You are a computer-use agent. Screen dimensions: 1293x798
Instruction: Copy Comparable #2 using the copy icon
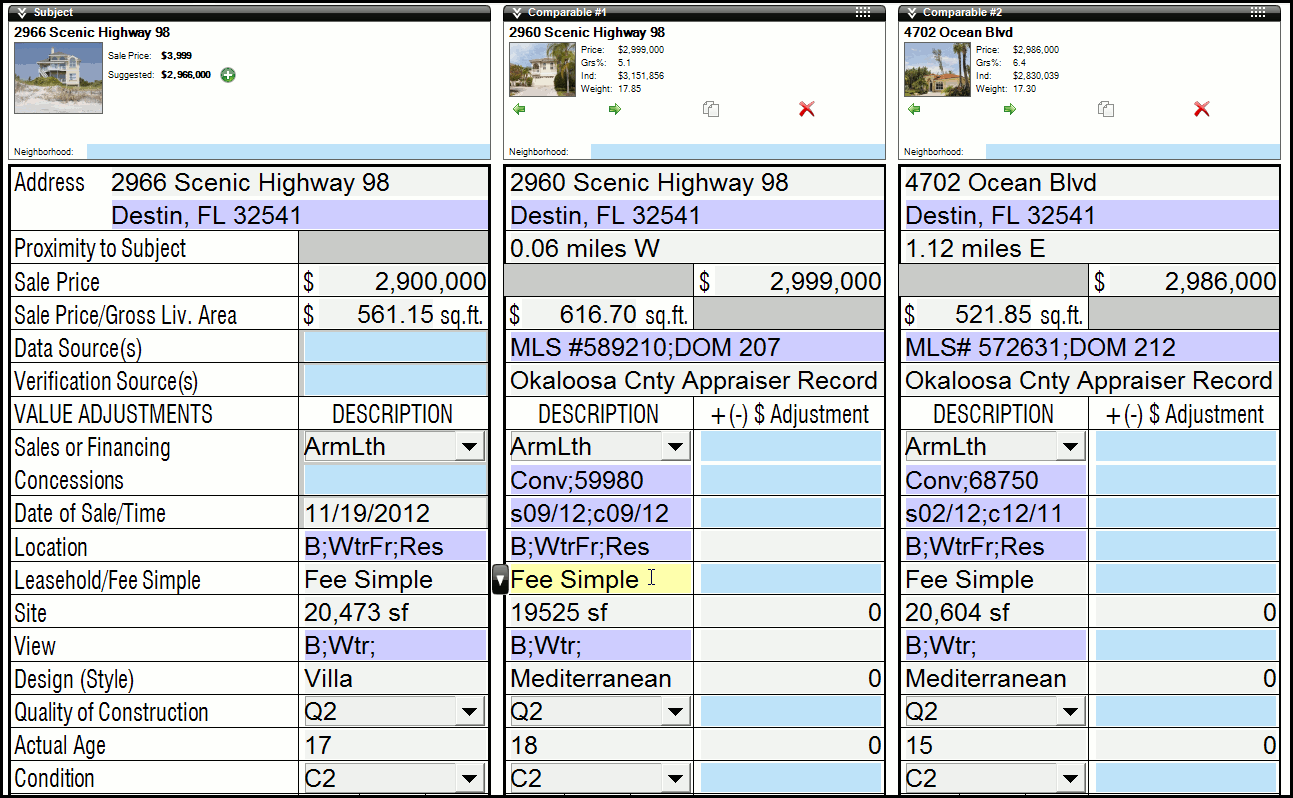(1106, 109)
